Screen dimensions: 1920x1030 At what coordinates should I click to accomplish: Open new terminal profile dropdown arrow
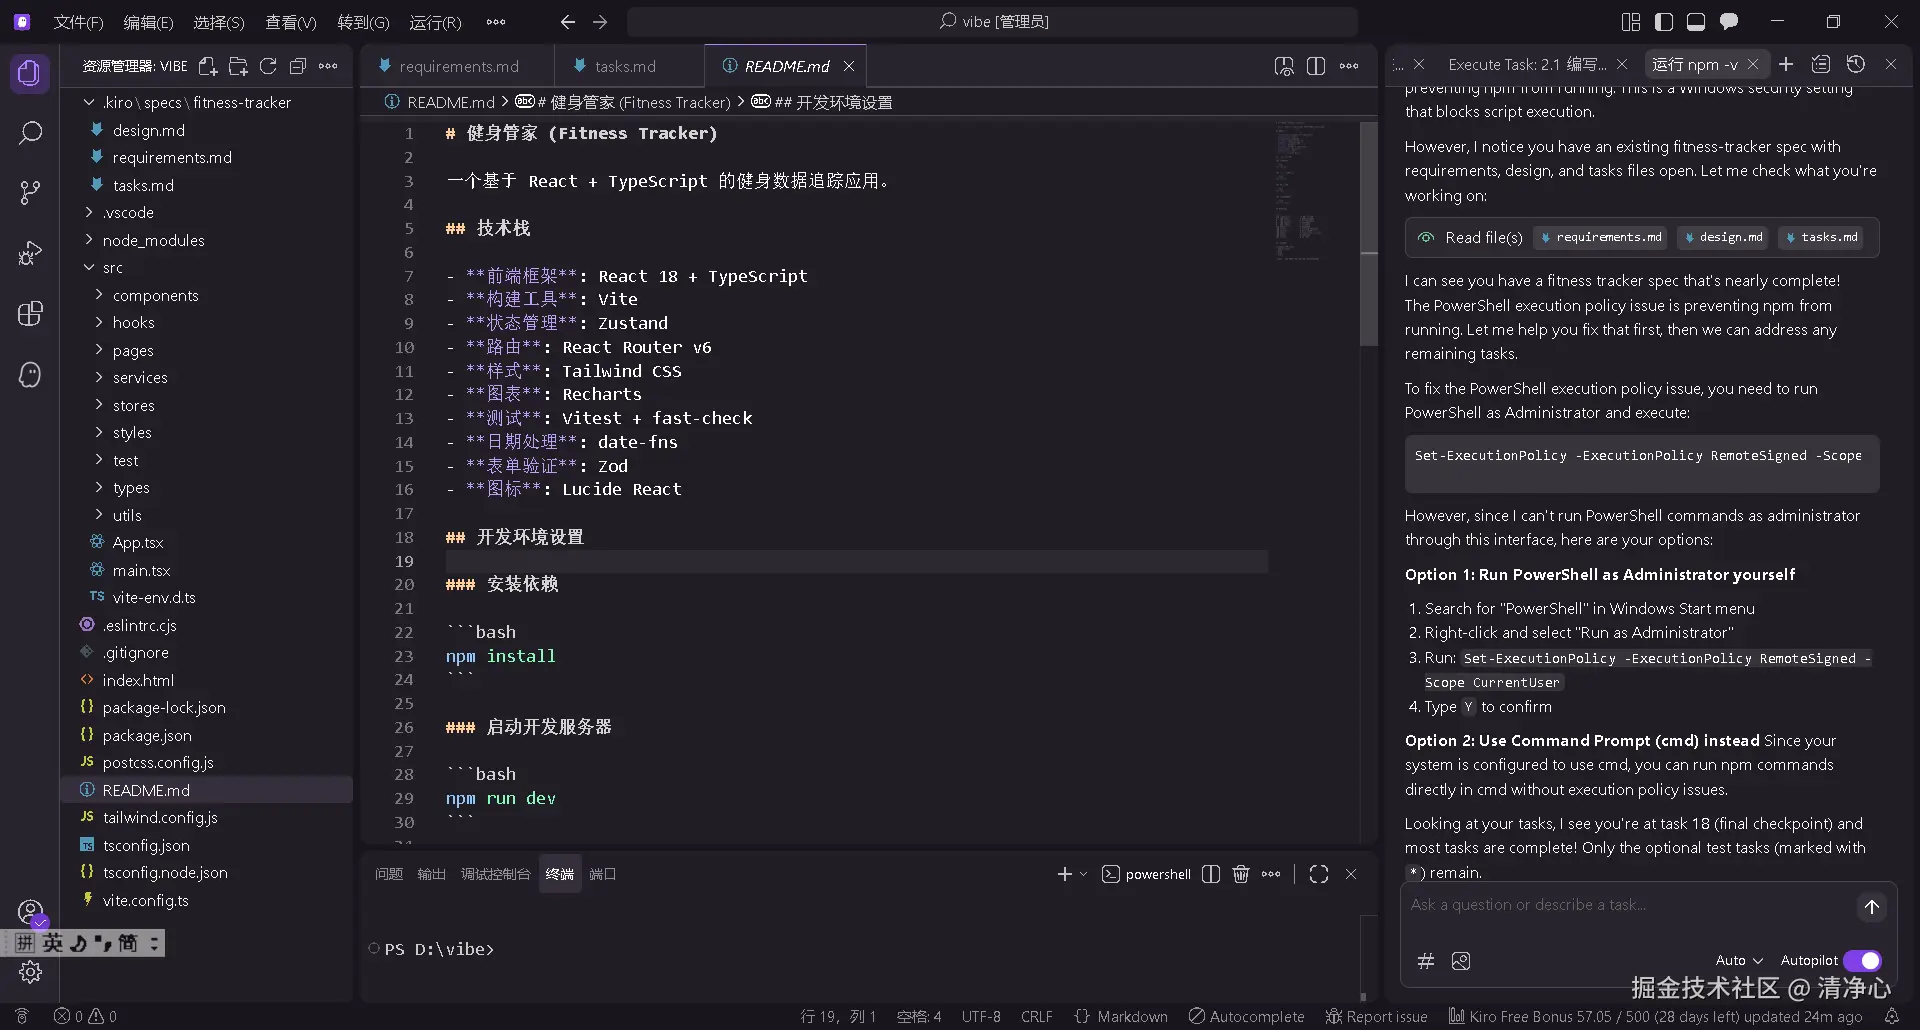1083,874
